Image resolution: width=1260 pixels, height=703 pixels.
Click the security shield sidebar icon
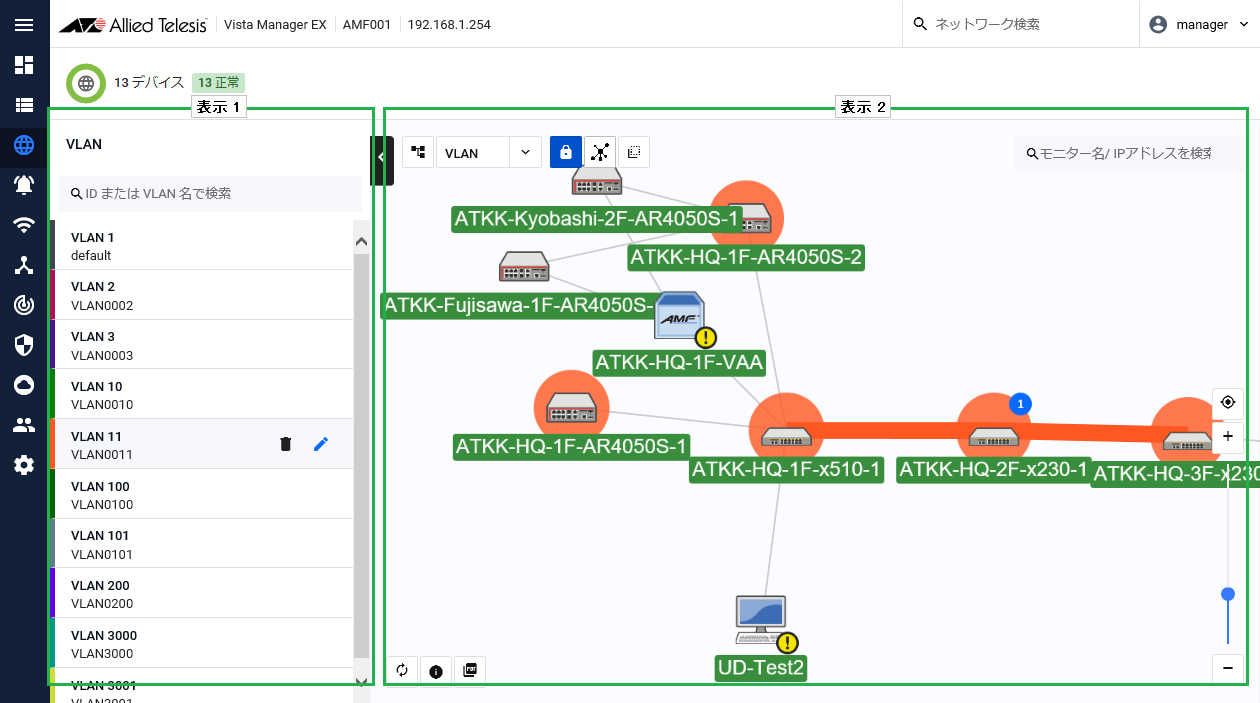tap(24, 345)
